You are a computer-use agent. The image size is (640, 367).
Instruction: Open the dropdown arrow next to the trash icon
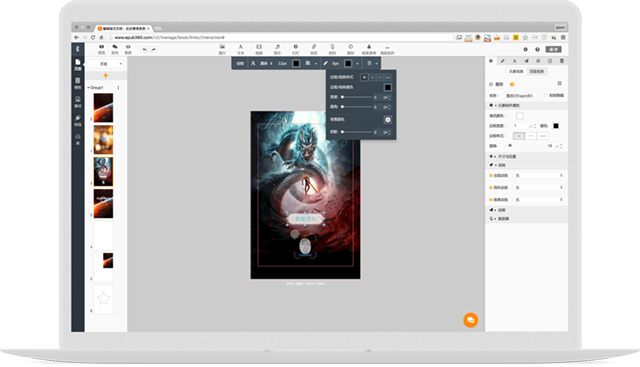[376, 64]
